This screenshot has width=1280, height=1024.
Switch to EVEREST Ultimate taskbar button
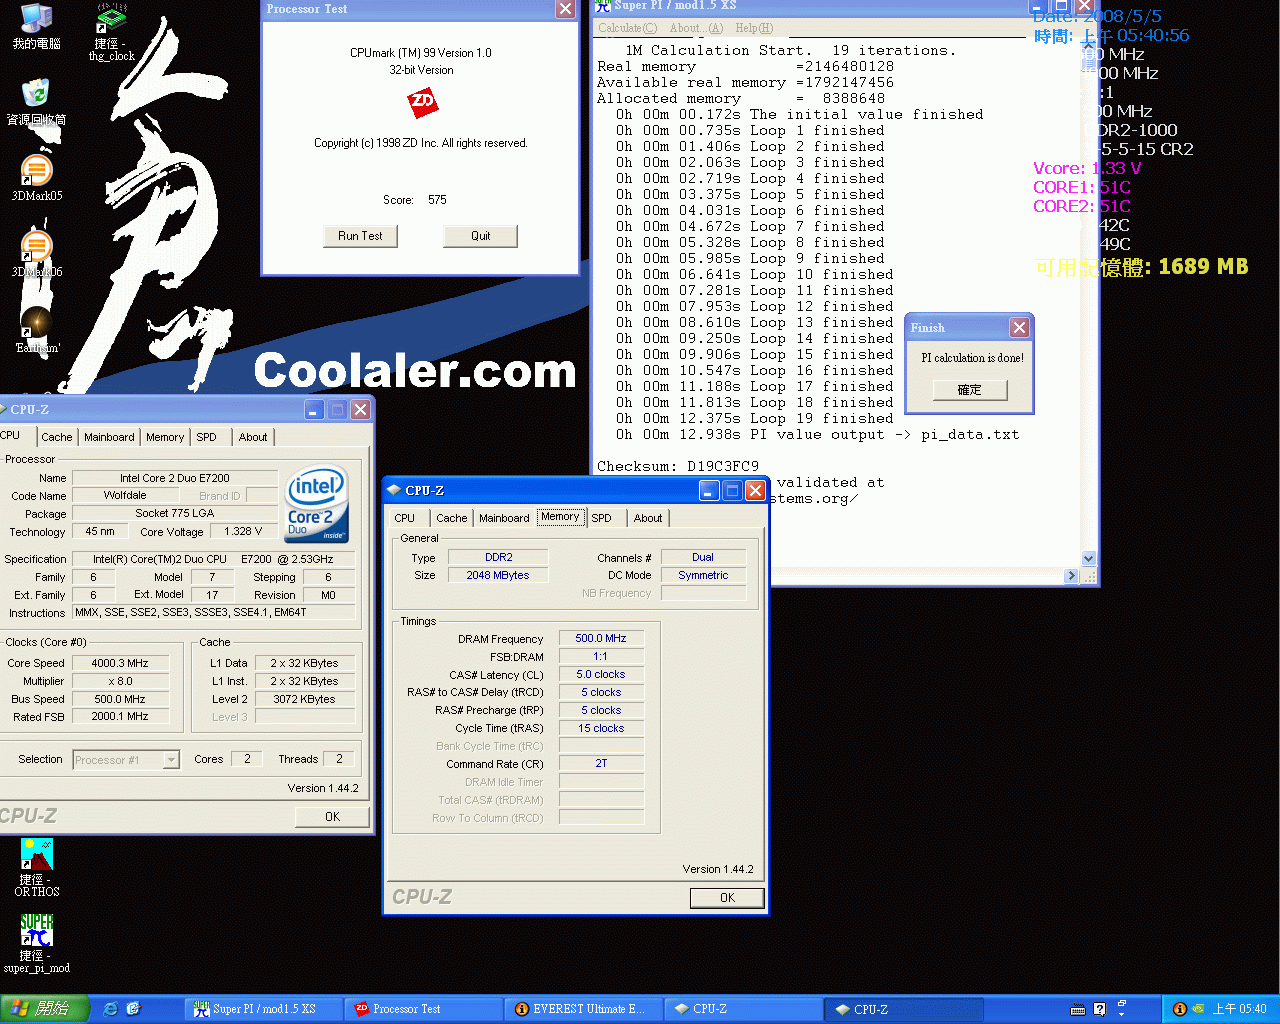point(584,1009)
